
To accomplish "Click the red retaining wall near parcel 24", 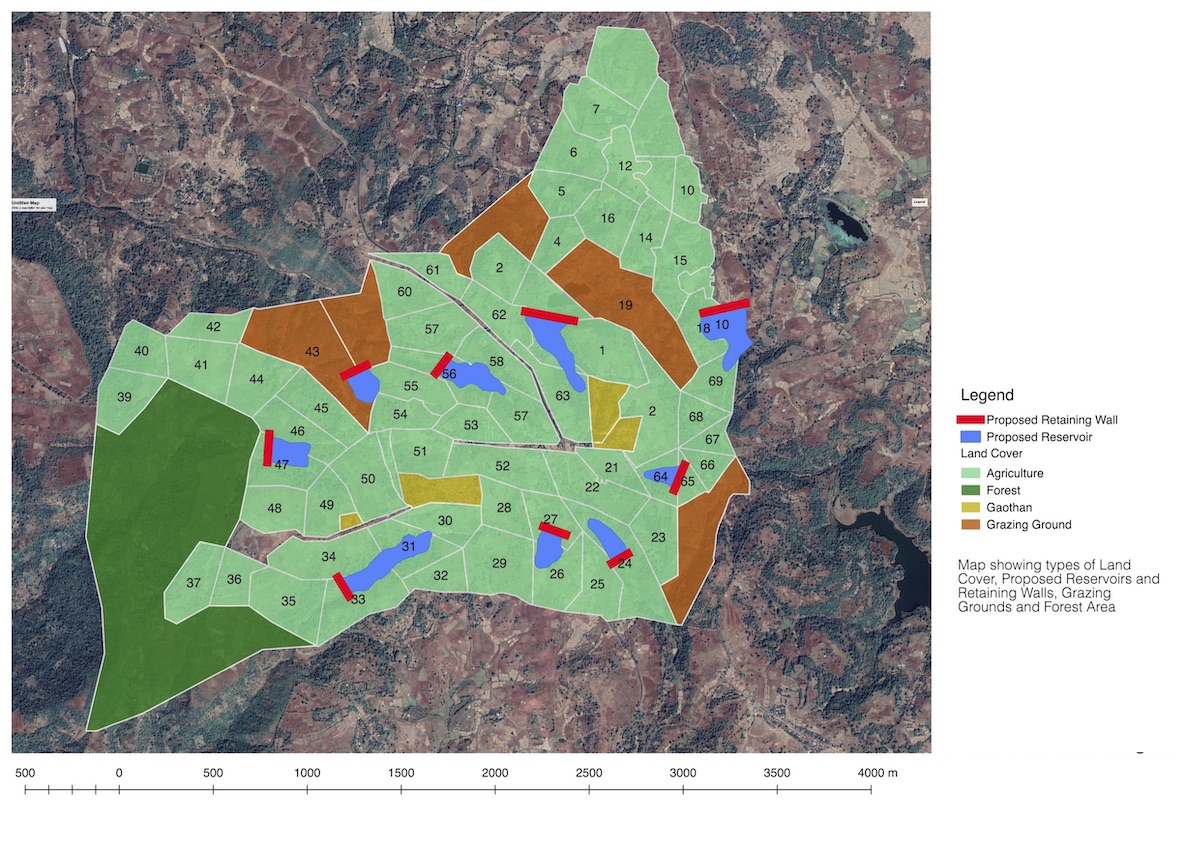I will 620,559.
